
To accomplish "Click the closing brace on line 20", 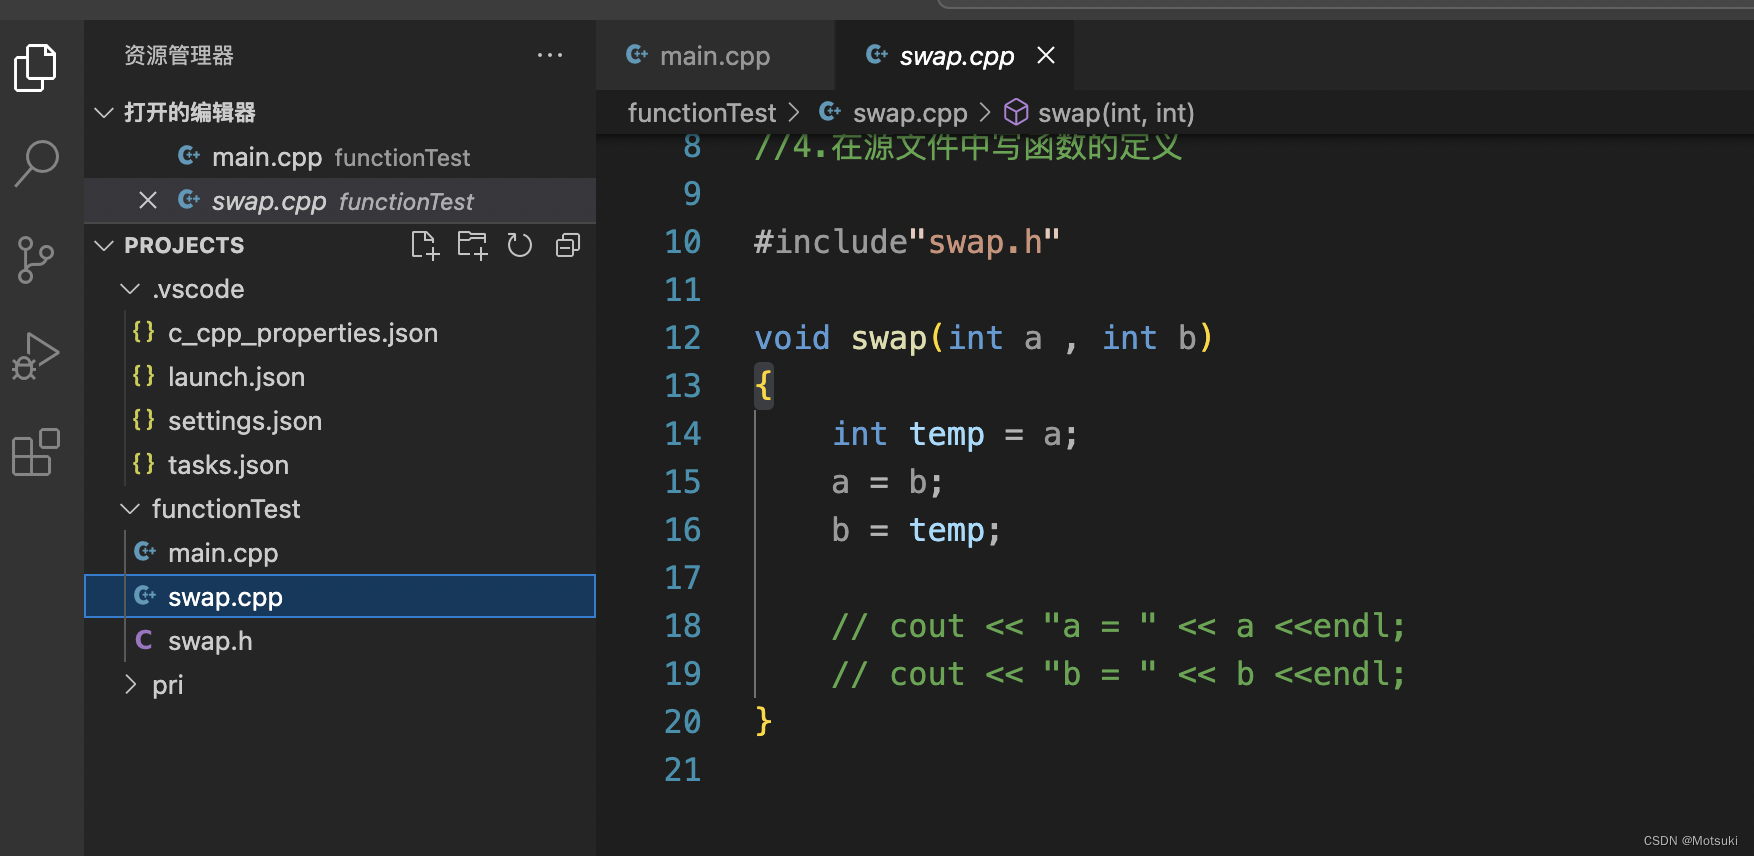I will pos(764,722).
